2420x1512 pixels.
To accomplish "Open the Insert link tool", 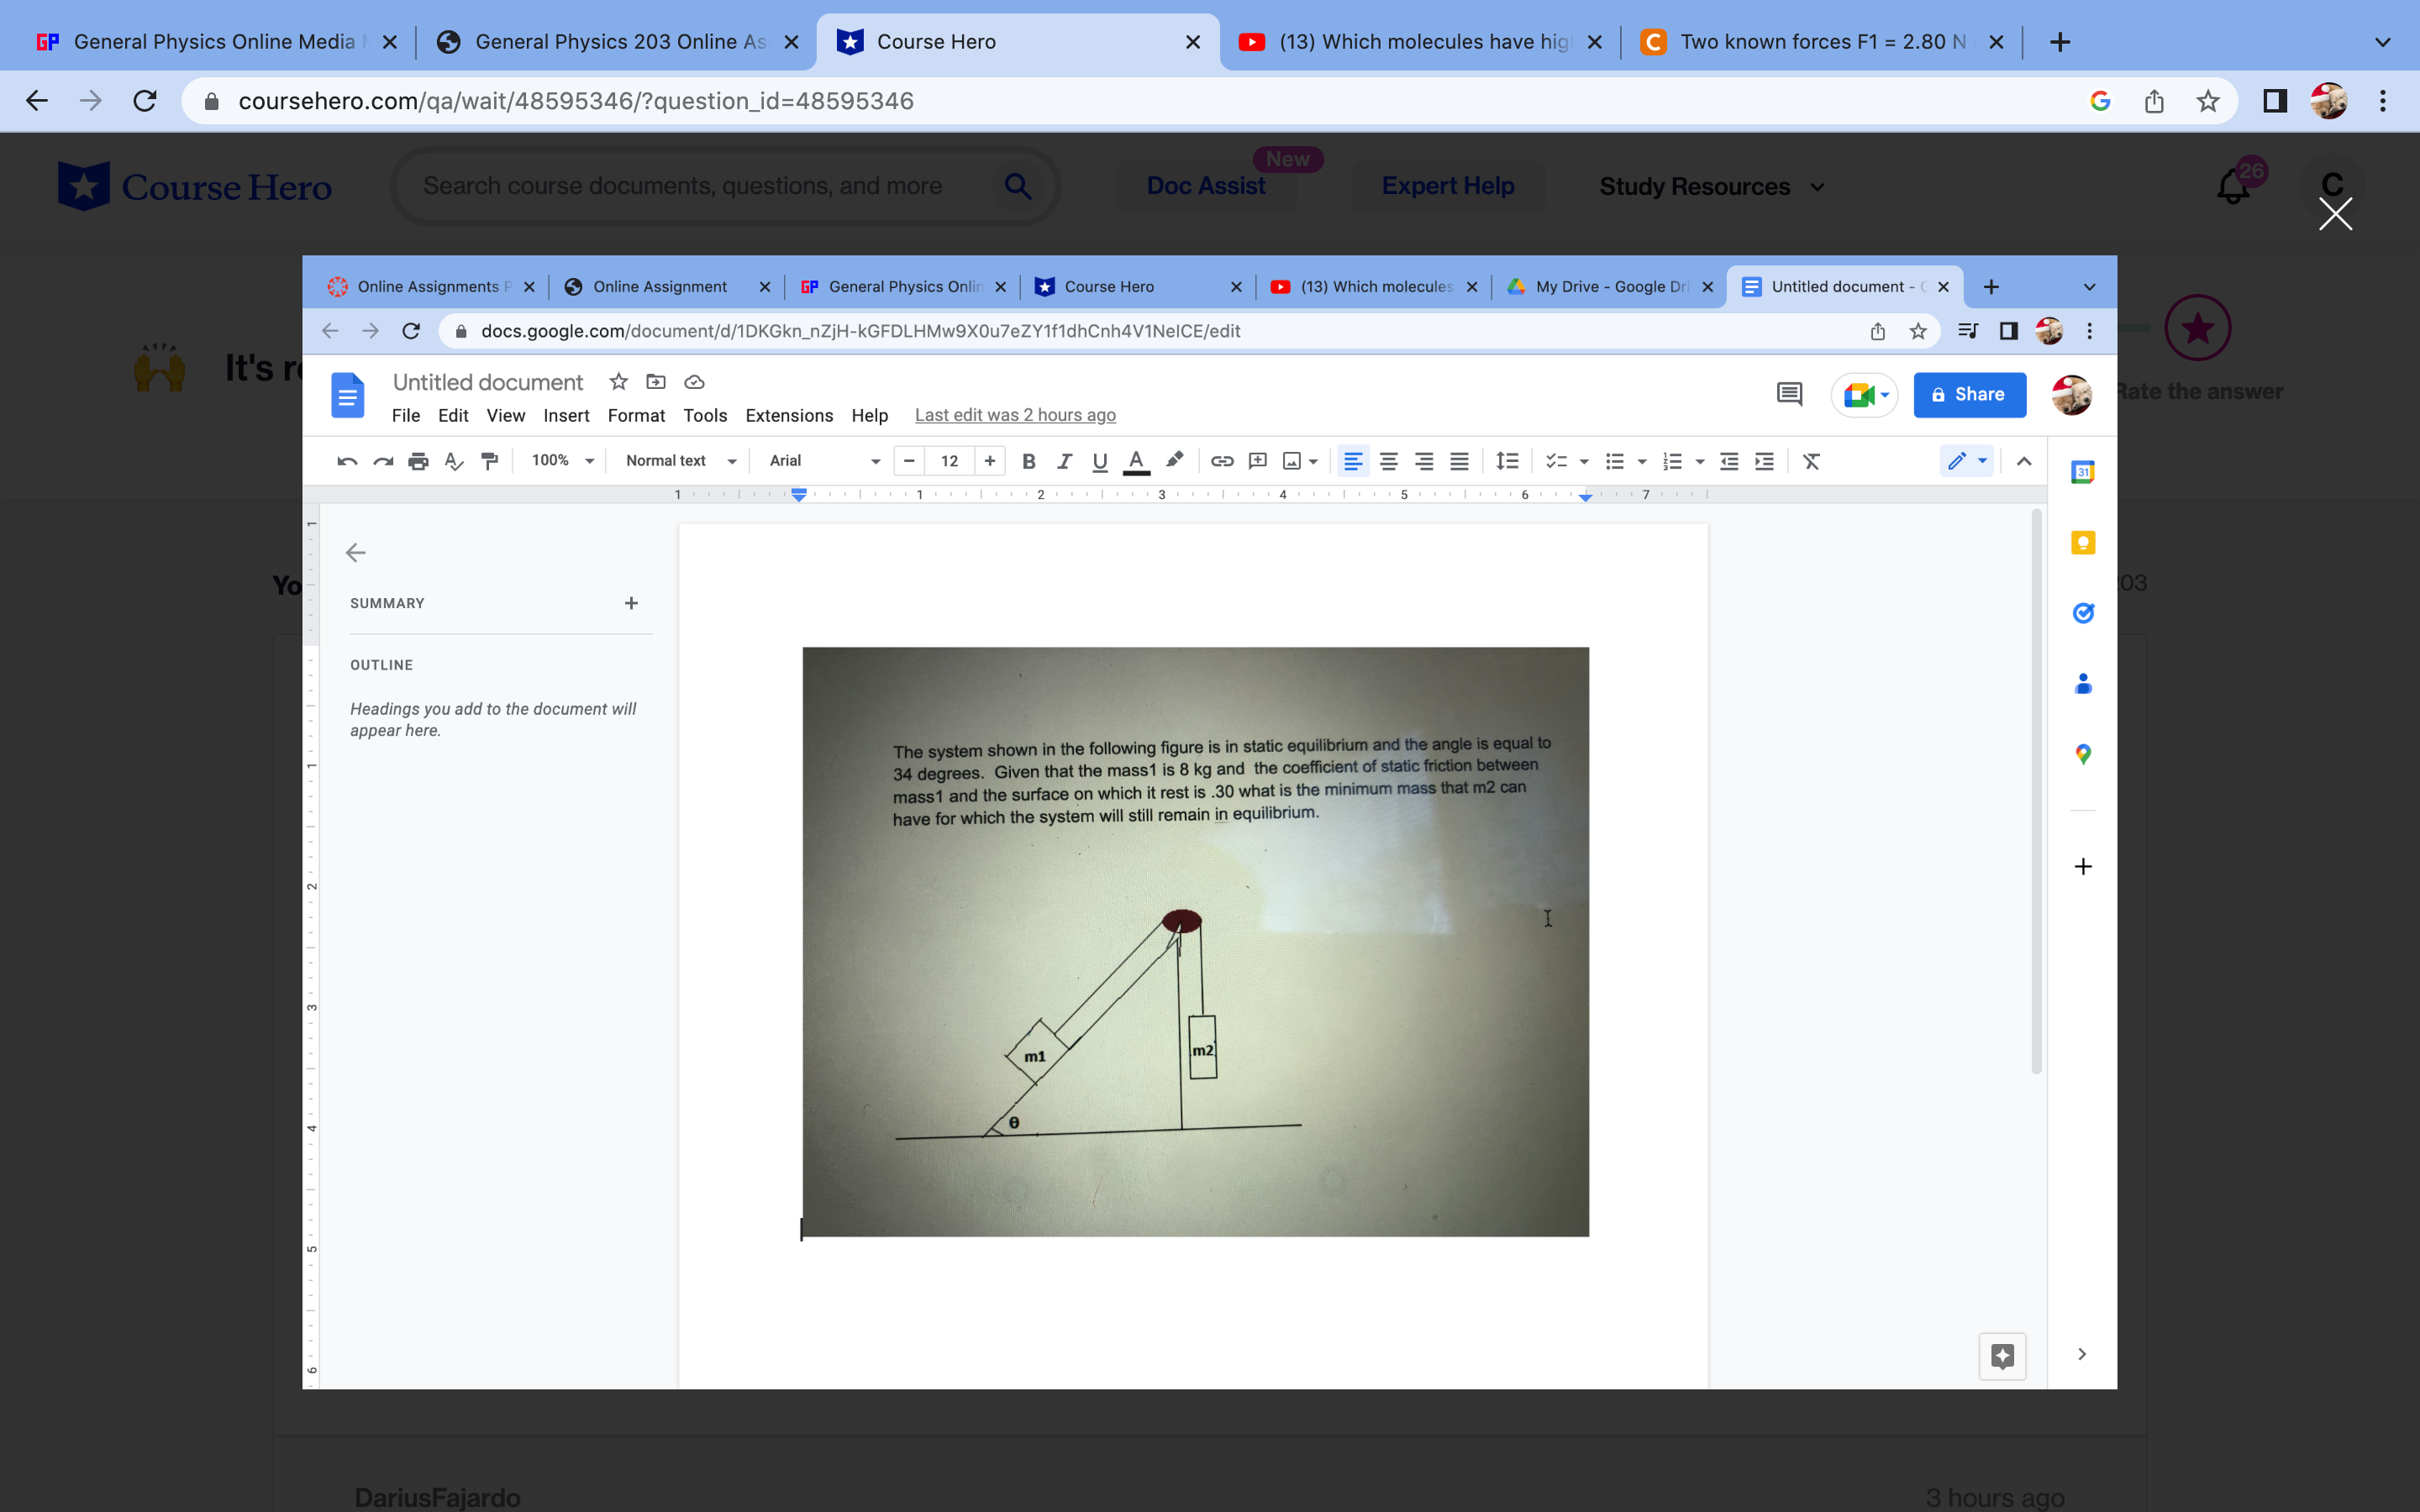I will pyautogui.click(x=1221, y=461).
